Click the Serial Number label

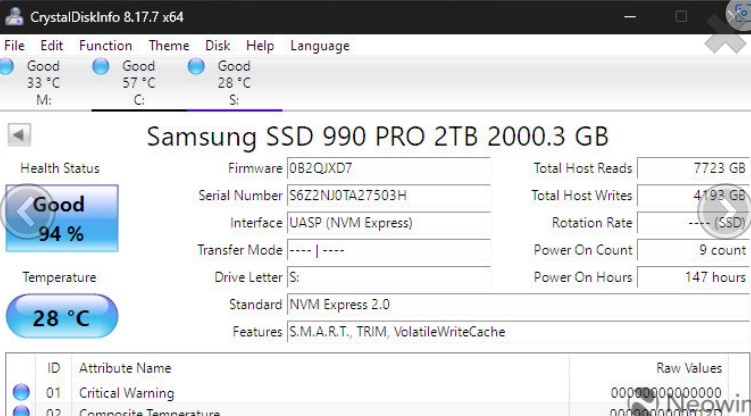point(240,196)
